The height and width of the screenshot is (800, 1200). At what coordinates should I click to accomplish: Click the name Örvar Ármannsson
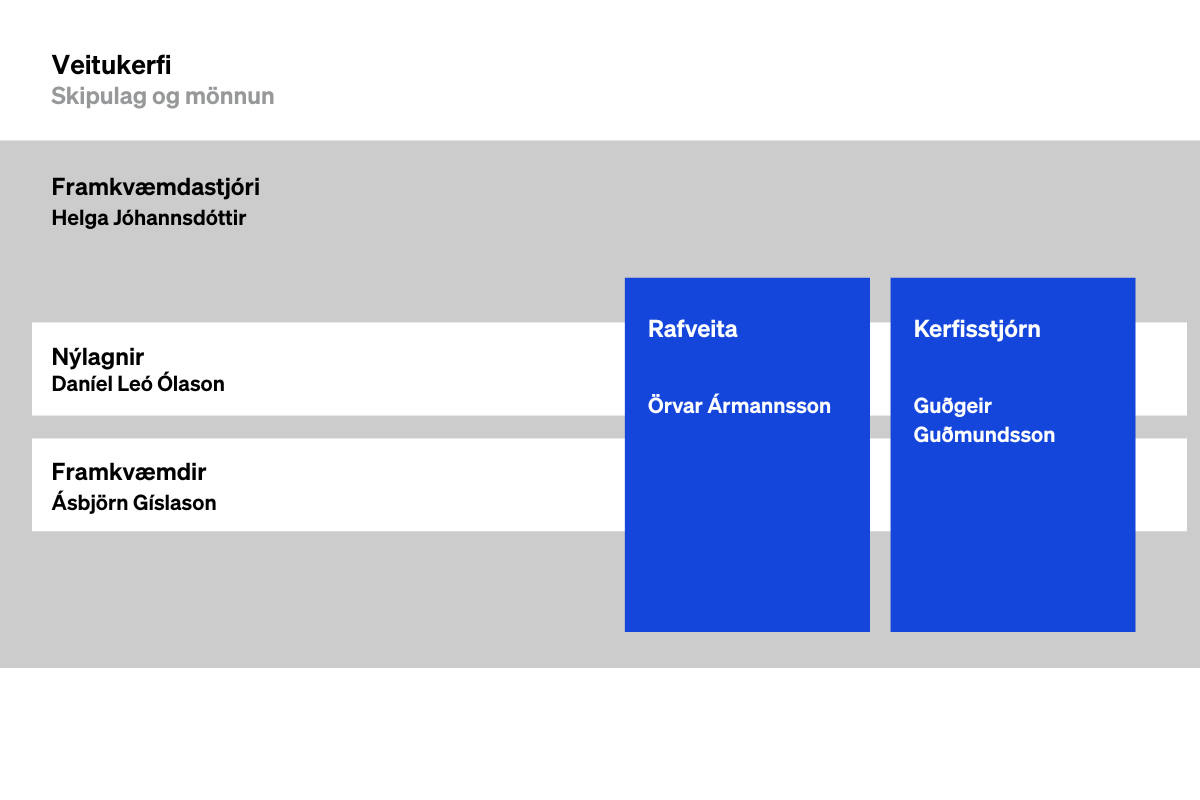pos(739,406)
